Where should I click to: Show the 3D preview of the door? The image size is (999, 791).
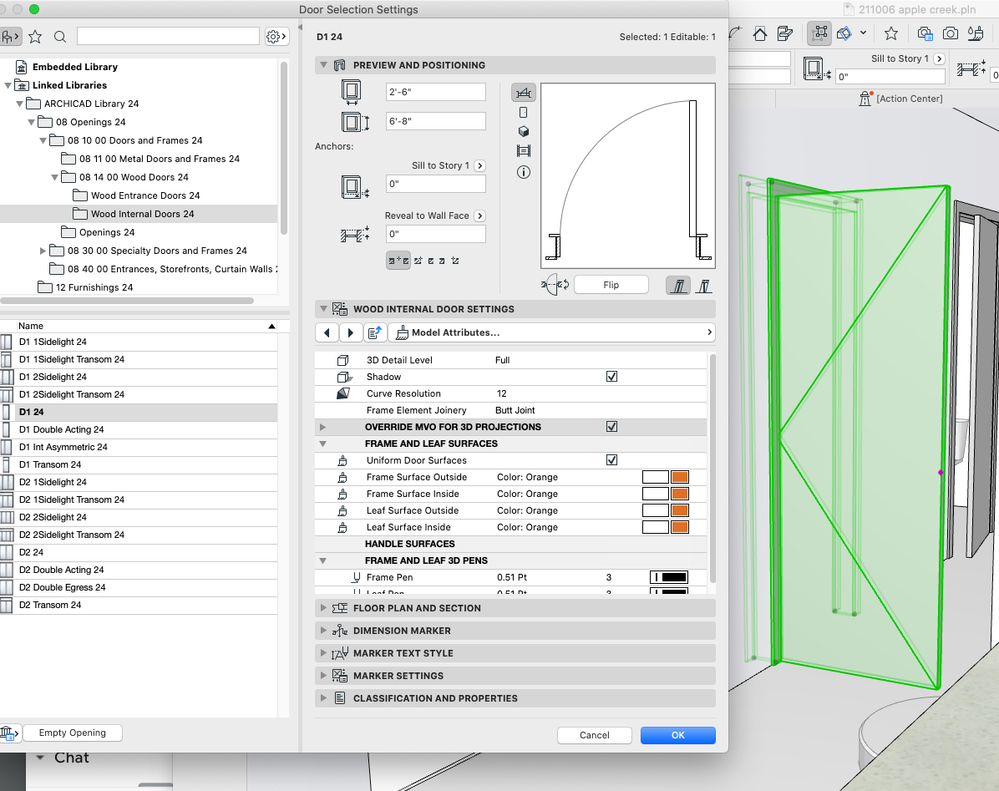(523, 131)
